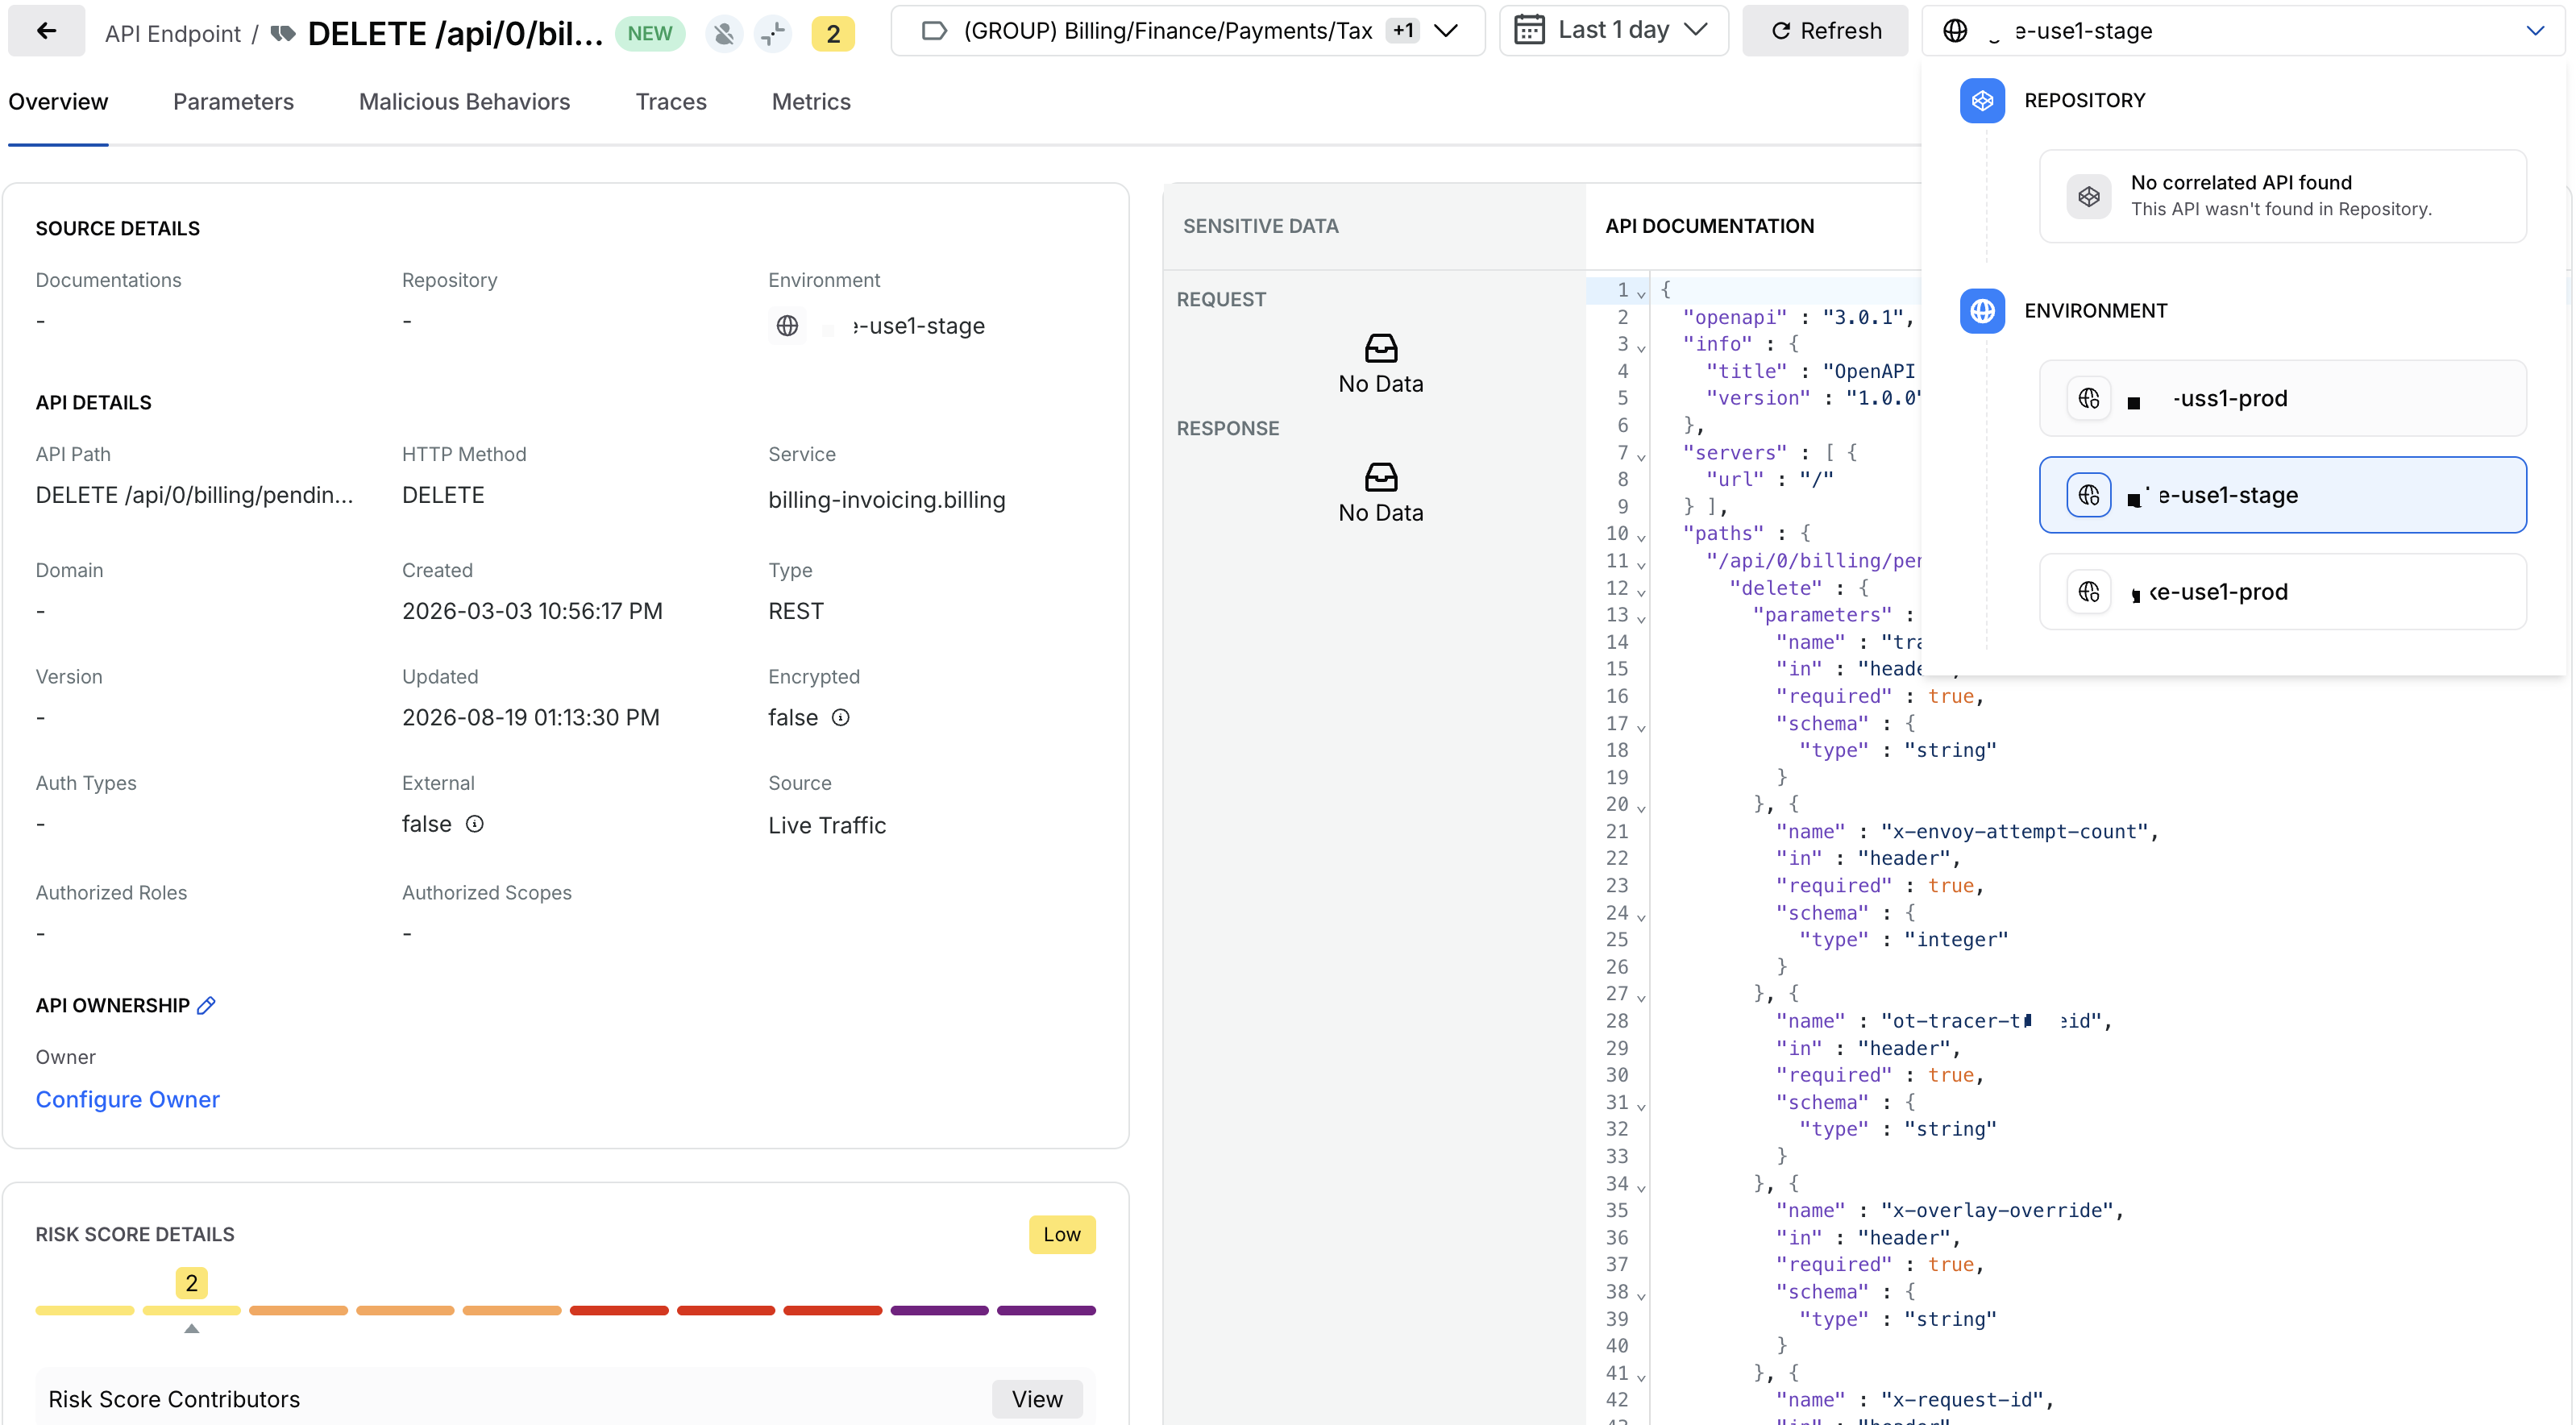Click the truncated API path value
The width and height of the screenshot is (2576, 1425).
tap(194, 495)
